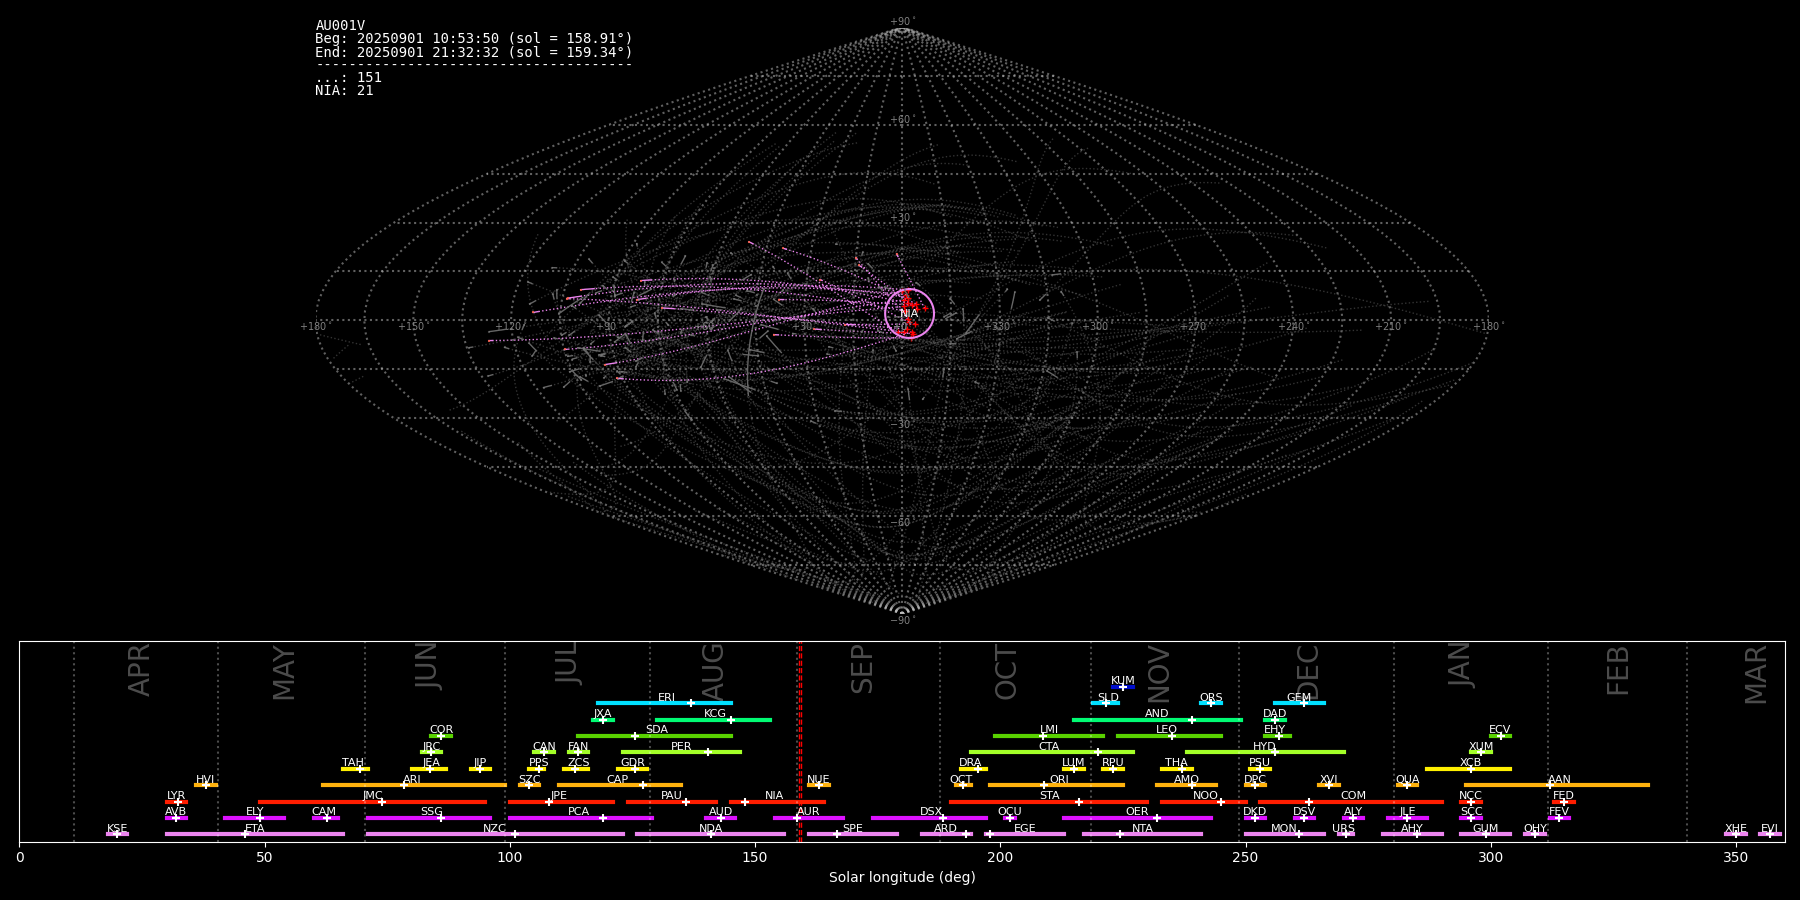Click the +270 longitude label on sky map
Image resolution: width=1800 pixels, height=900 pixels.
click(x=1193, y=326)
